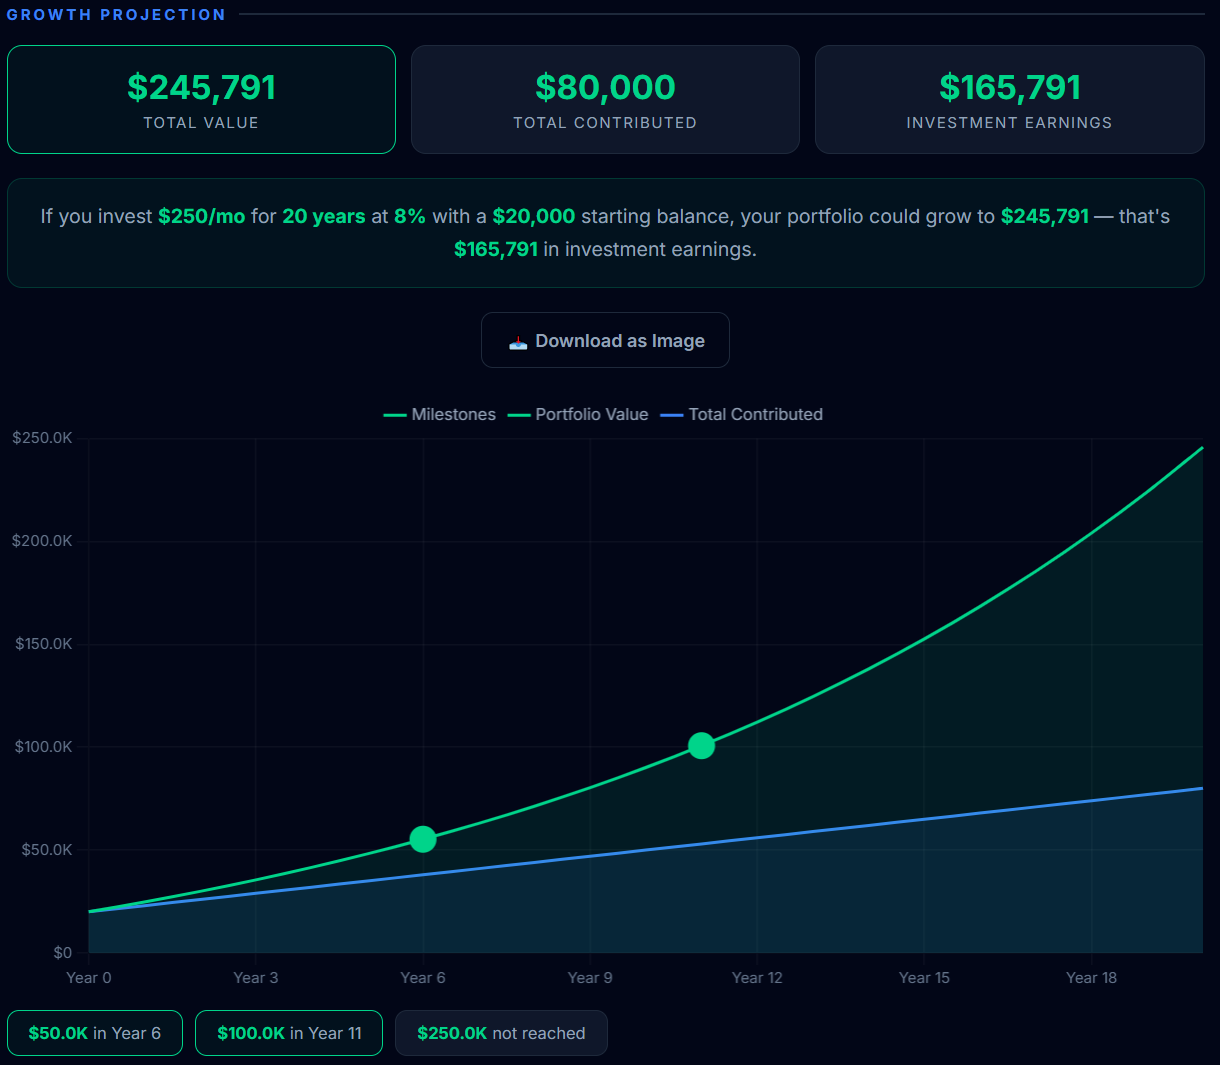
Task: Toggle the Milestones overlay in the legend
Action: (x=453, y=414)
